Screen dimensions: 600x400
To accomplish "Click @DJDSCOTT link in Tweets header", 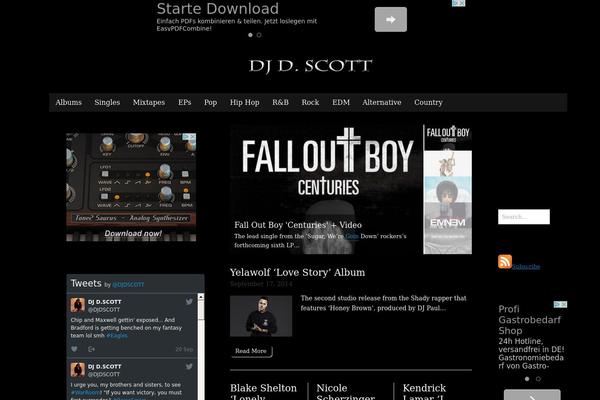I will pyautogui.click(x=128, y=284).
